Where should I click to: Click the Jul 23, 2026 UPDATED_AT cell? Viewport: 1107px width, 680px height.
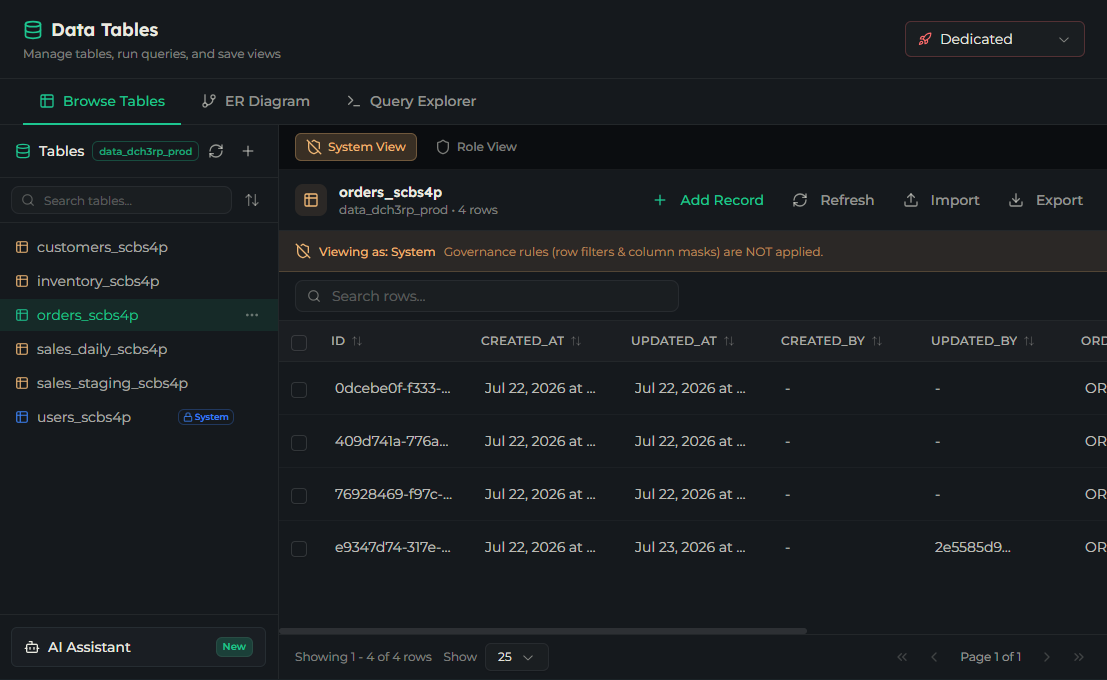(690, 547)
